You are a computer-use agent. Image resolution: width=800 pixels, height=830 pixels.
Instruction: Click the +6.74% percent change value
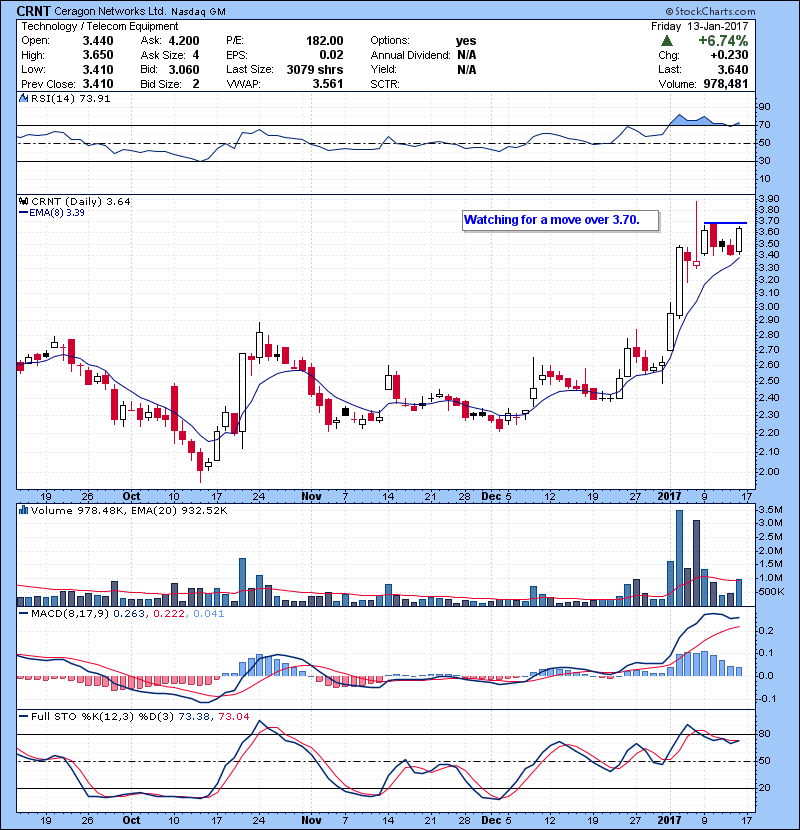(x=723, y=41)
